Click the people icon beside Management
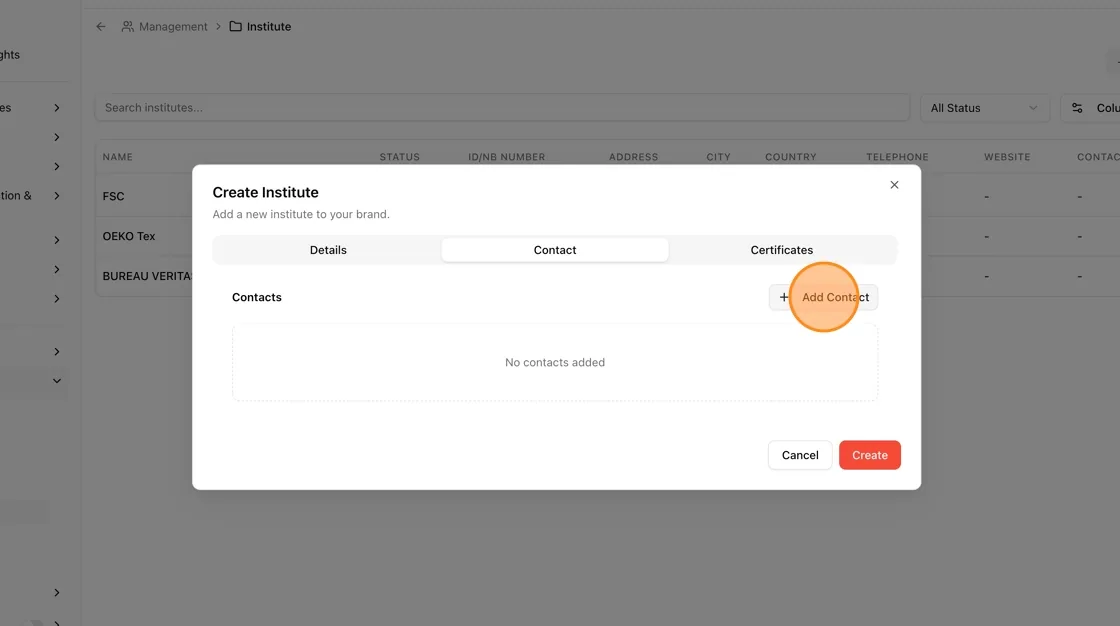Screen dimensions: 1120x626 click(x=127, y=26)
